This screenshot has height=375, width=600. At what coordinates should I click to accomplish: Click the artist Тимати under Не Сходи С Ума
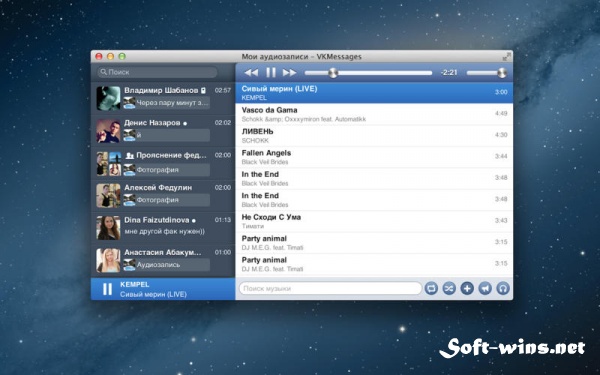point(253,226)
